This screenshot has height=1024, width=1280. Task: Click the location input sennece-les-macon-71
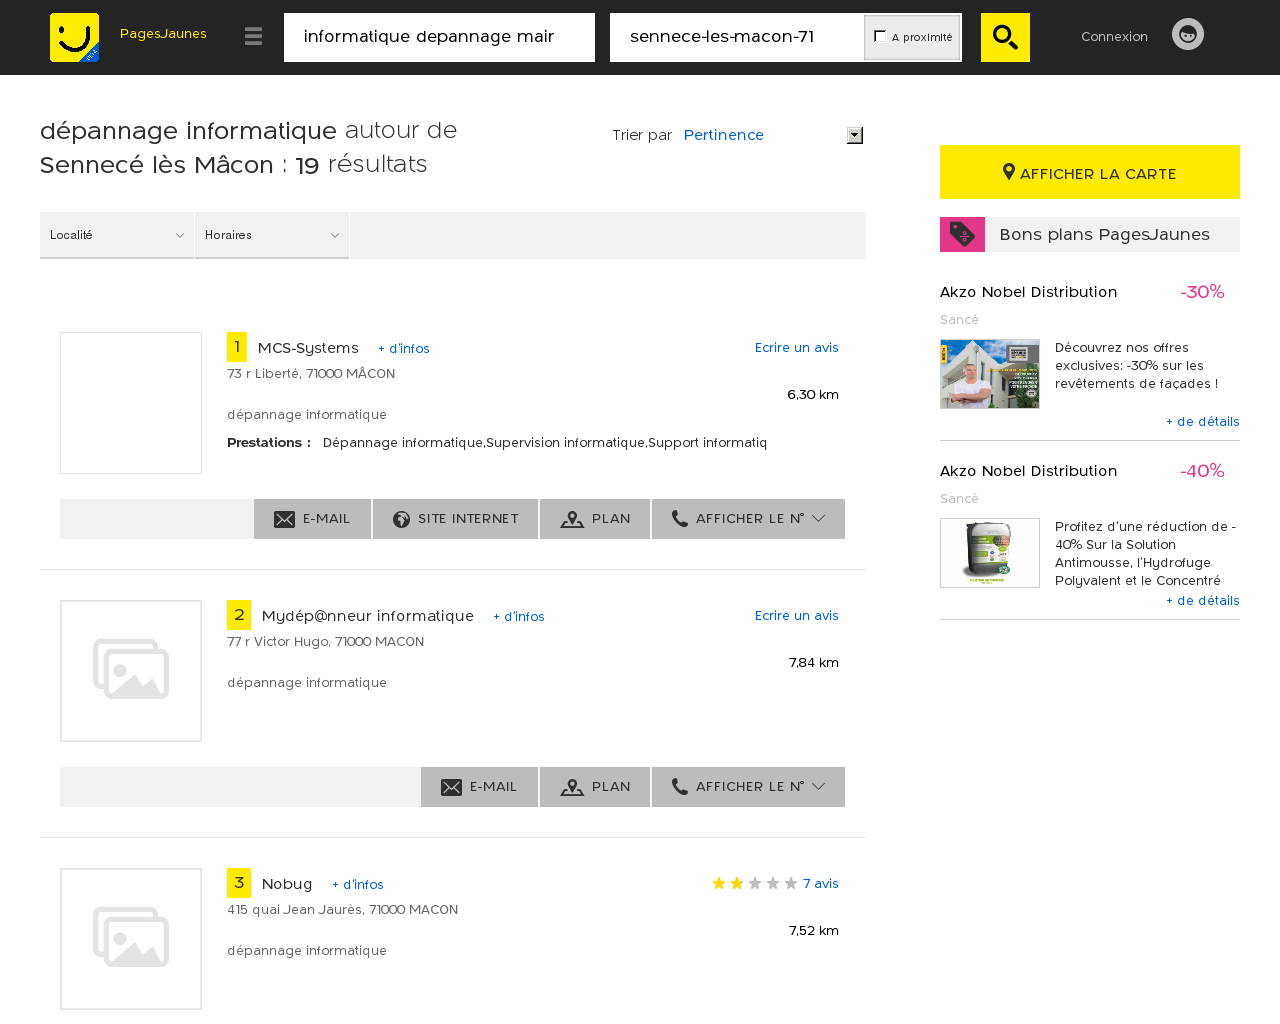click(737, 37)
